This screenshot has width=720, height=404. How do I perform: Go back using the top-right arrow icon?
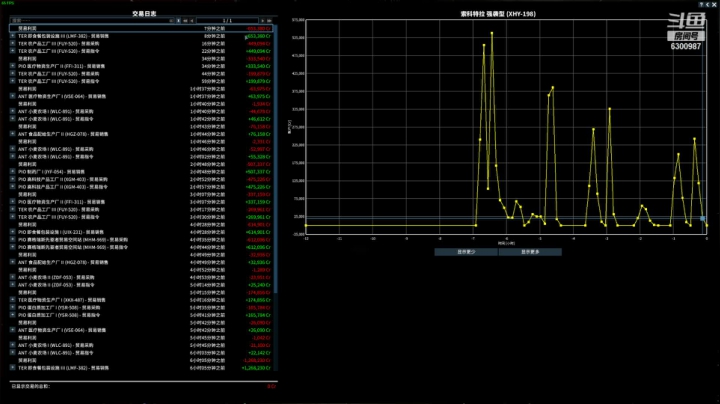708,4
